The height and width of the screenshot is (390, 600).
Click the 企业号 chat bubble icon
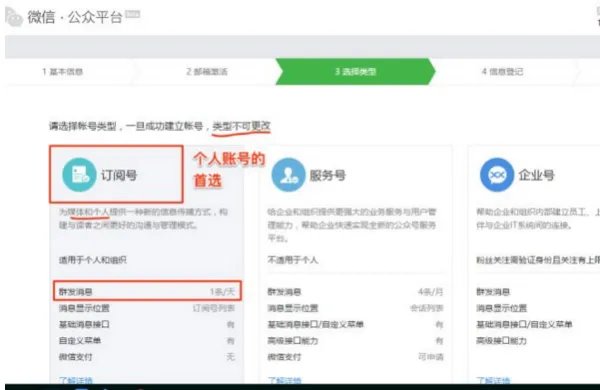(497, 175)
